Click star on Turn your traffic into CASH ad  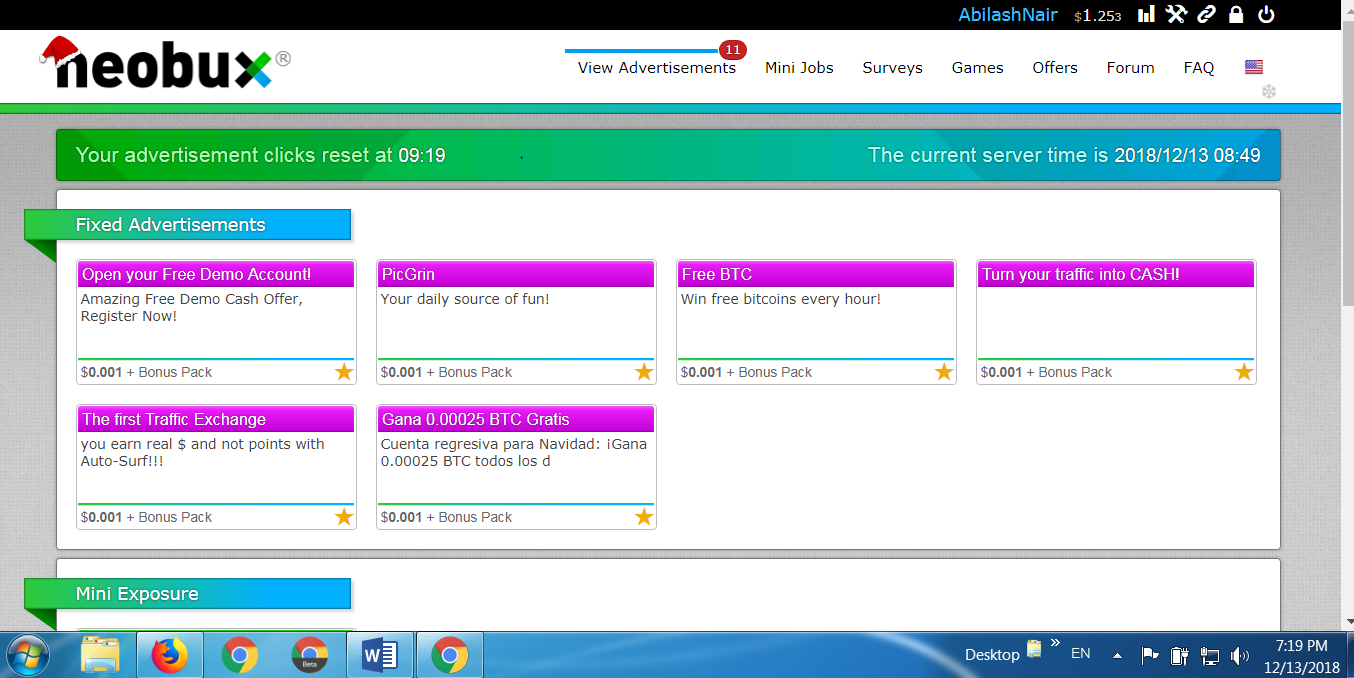click(1244, 372)
